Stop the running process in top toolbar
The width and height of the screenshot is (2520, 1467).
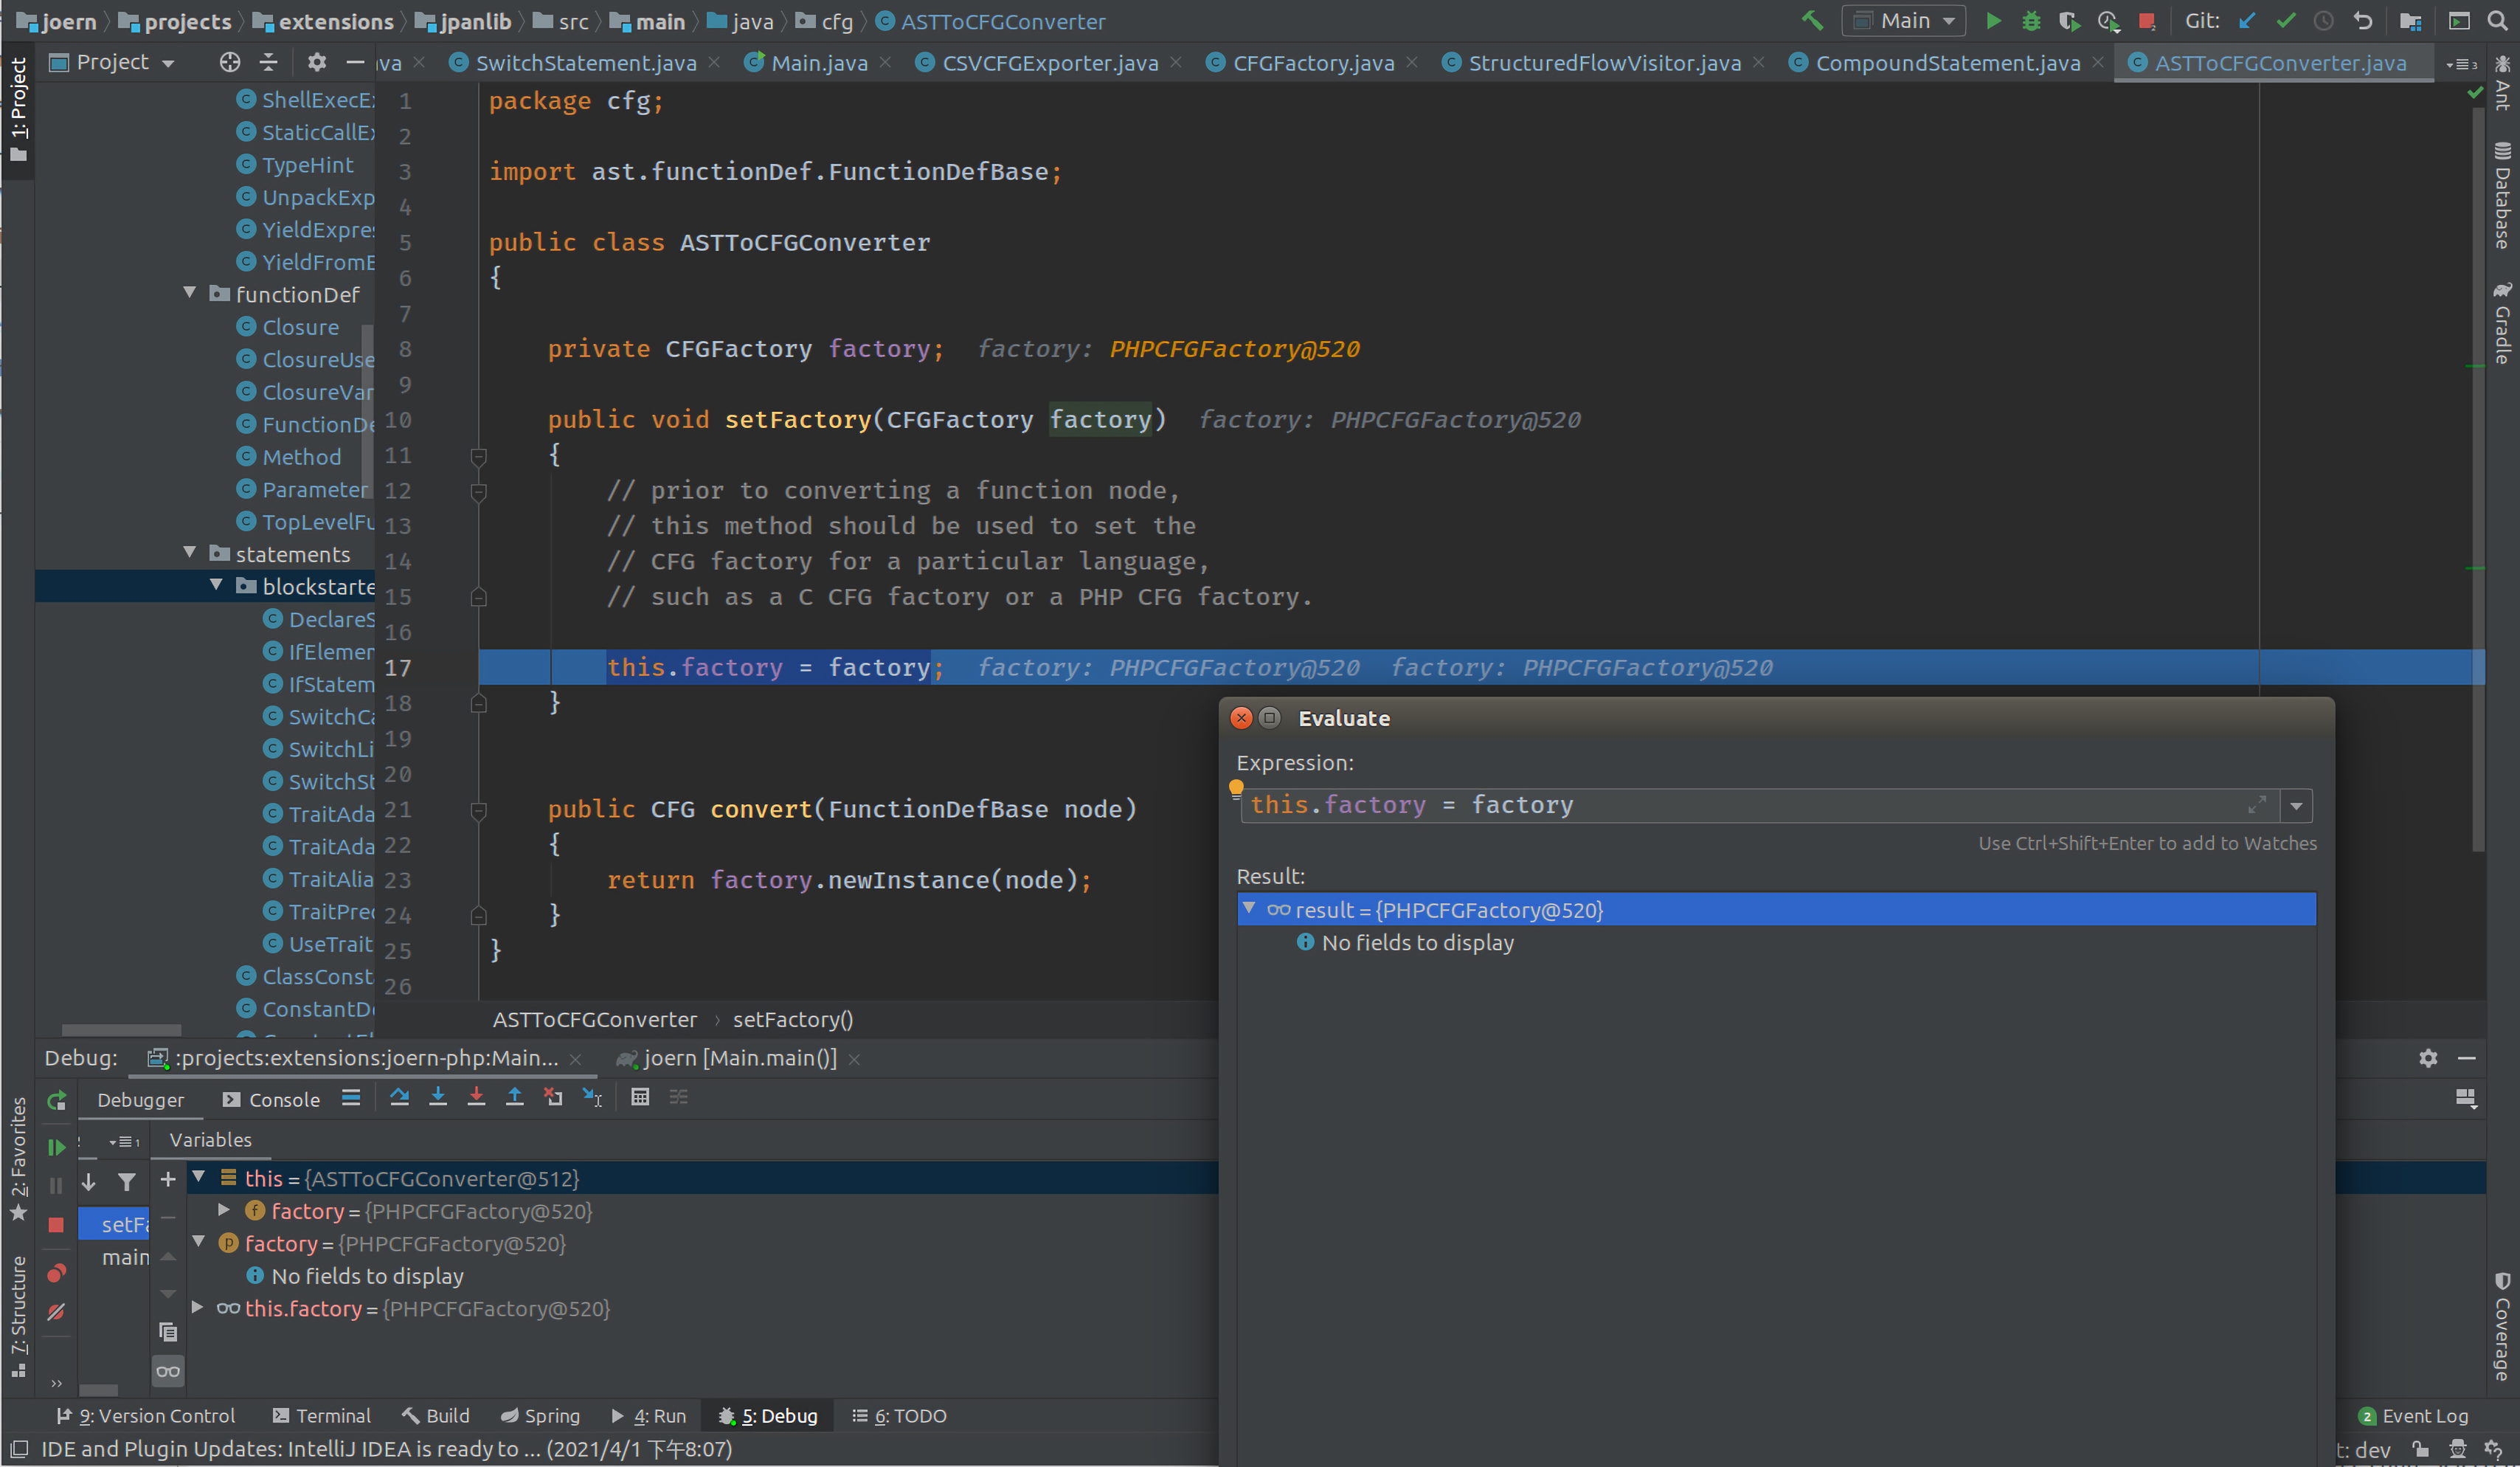coord(2146,21)
